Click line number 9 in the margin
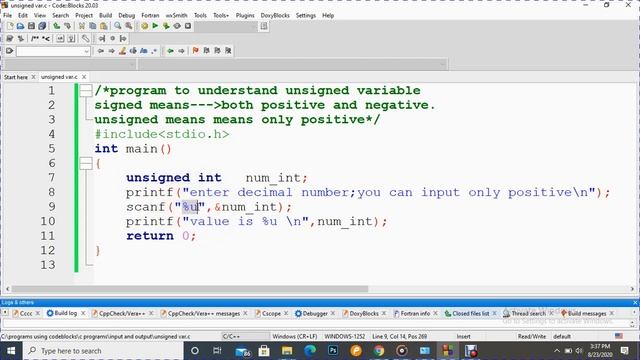This screenshot has height=360, width=640. pyautogui.click(x=52, y=207)
